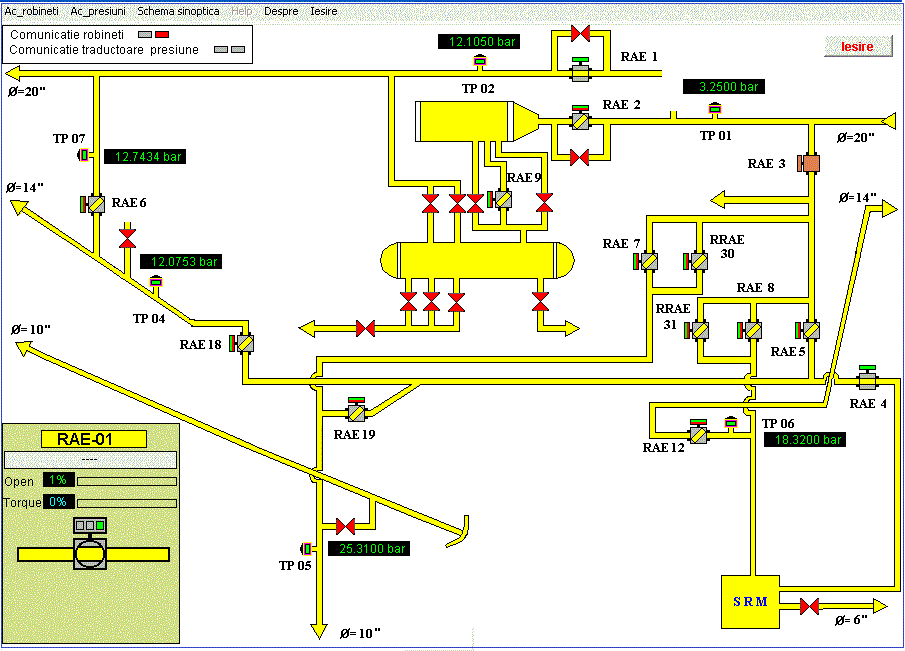Click the TP 05 pressure transducer icon
The width and height of the screenshot is (905, 651).
tap(307, 547)
